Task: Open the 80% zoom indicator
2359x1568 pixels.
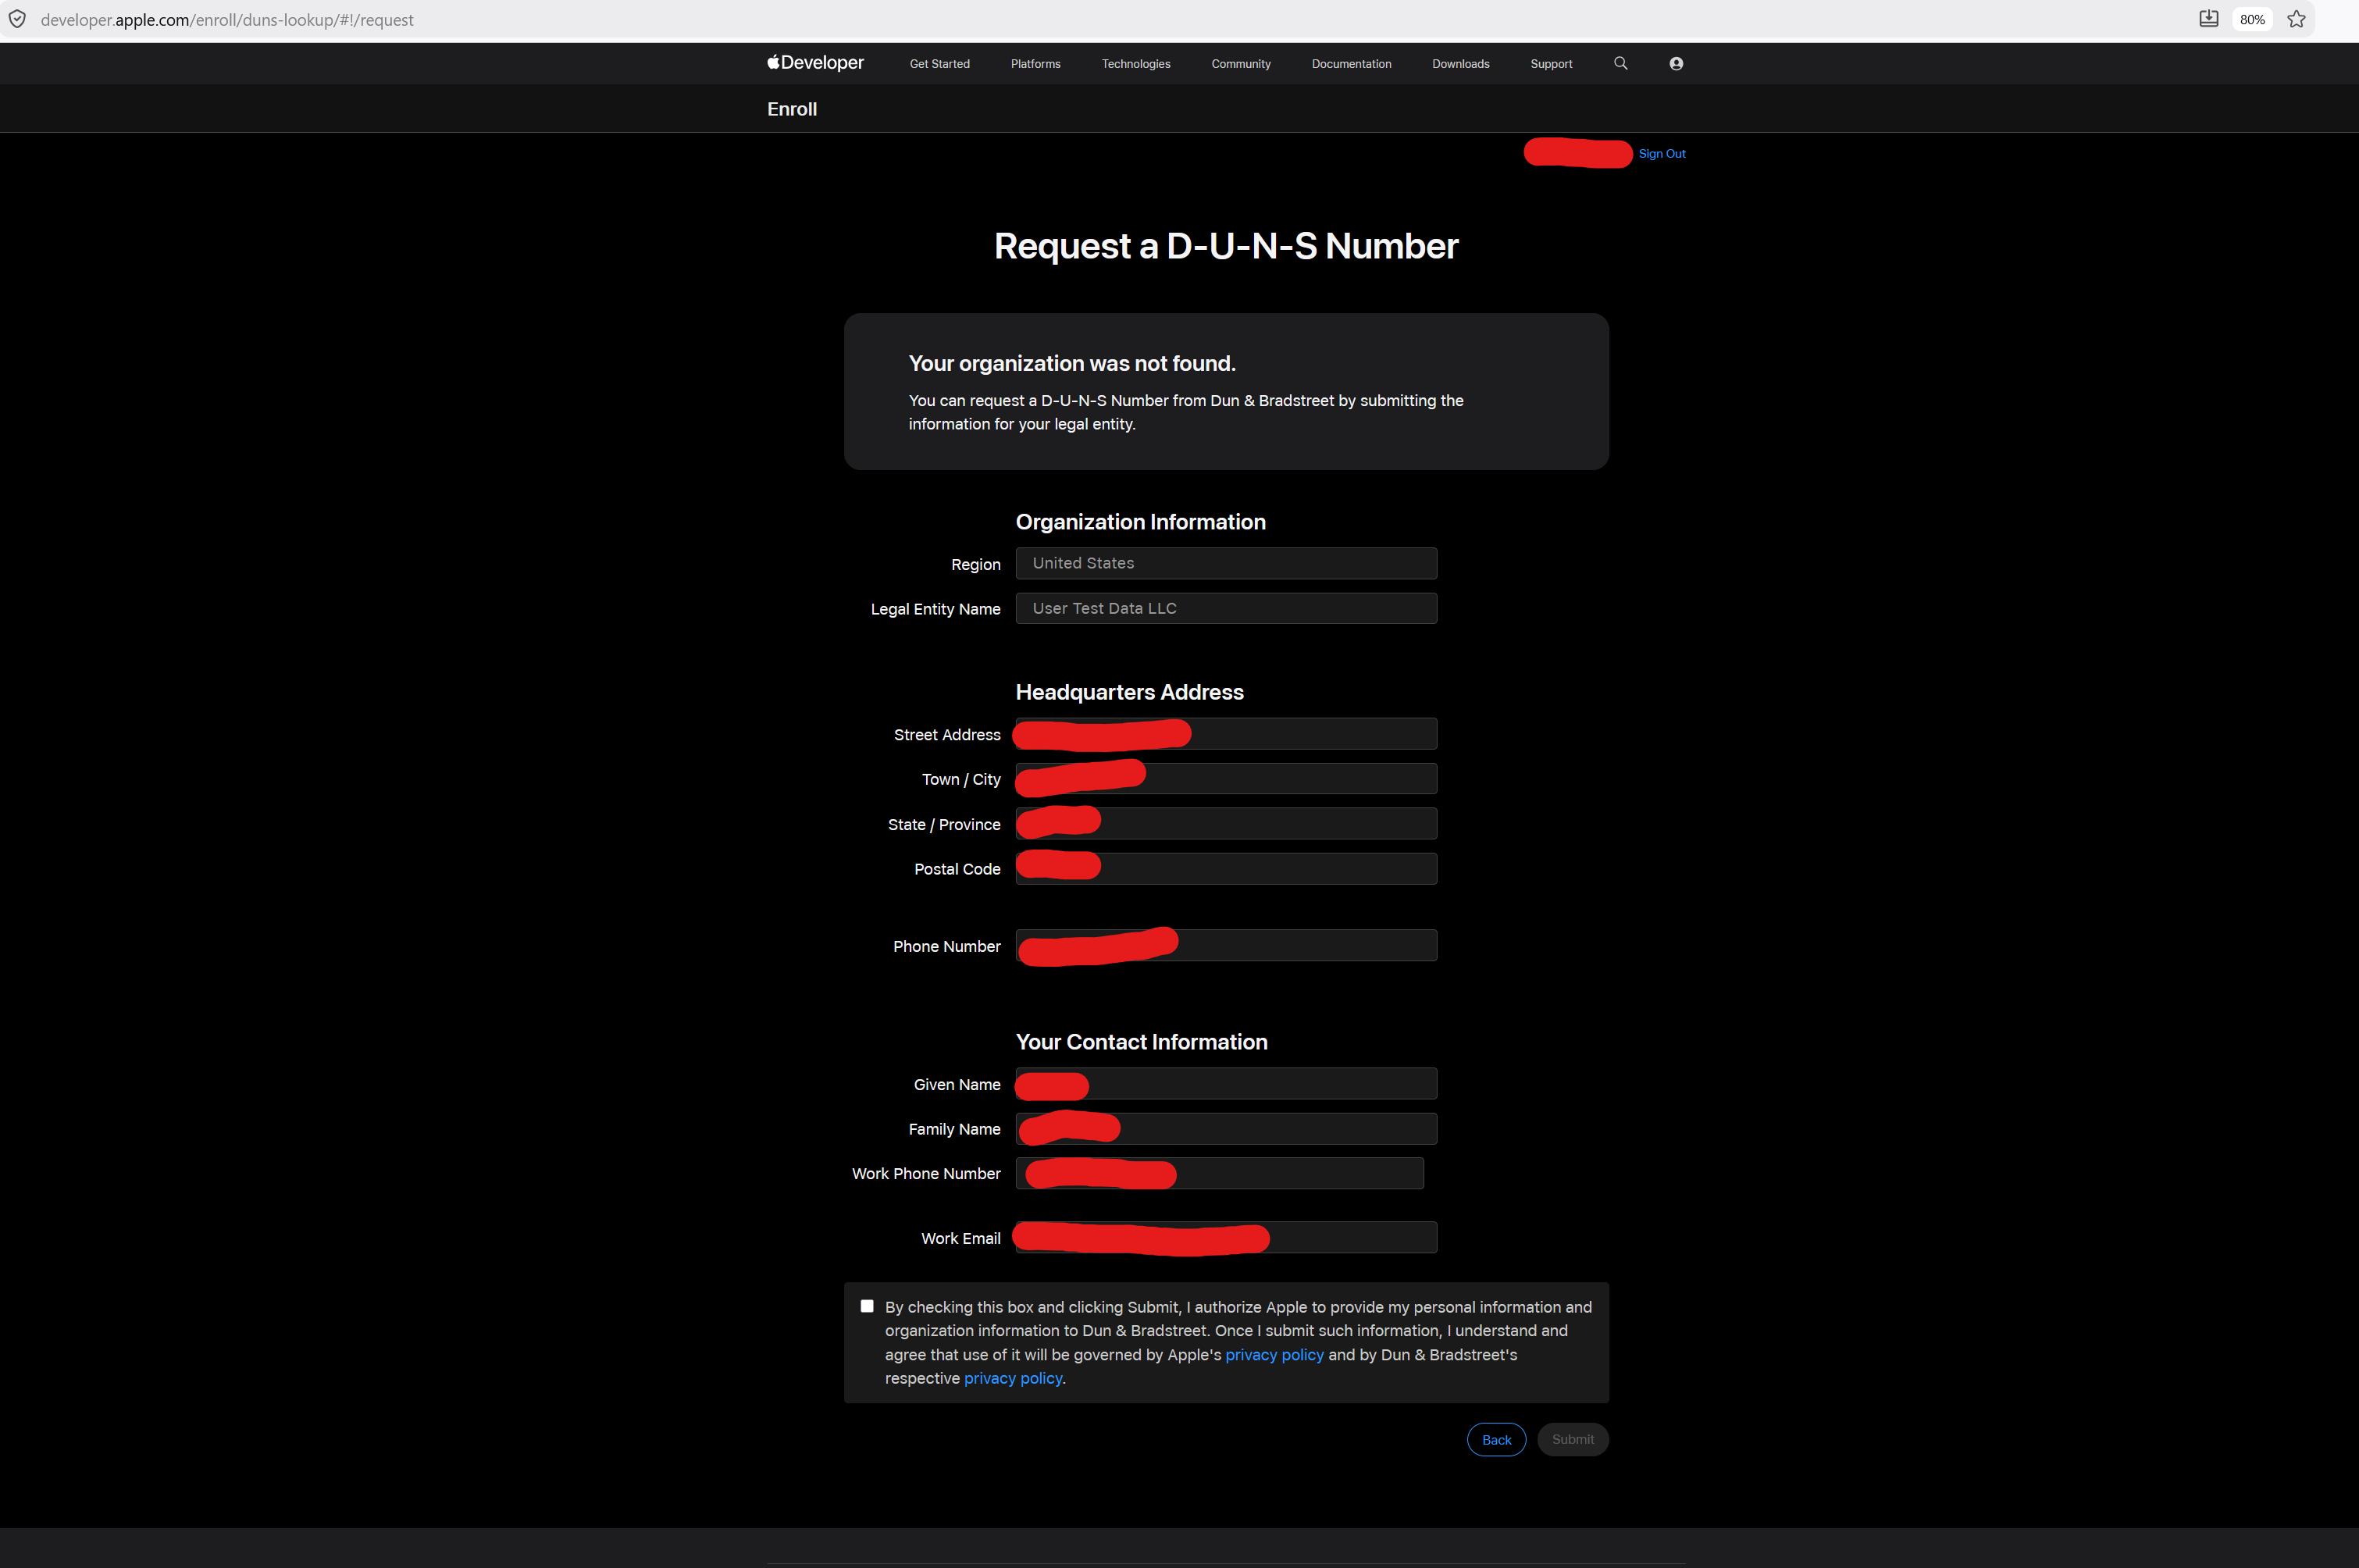Action: [2252, 19]
